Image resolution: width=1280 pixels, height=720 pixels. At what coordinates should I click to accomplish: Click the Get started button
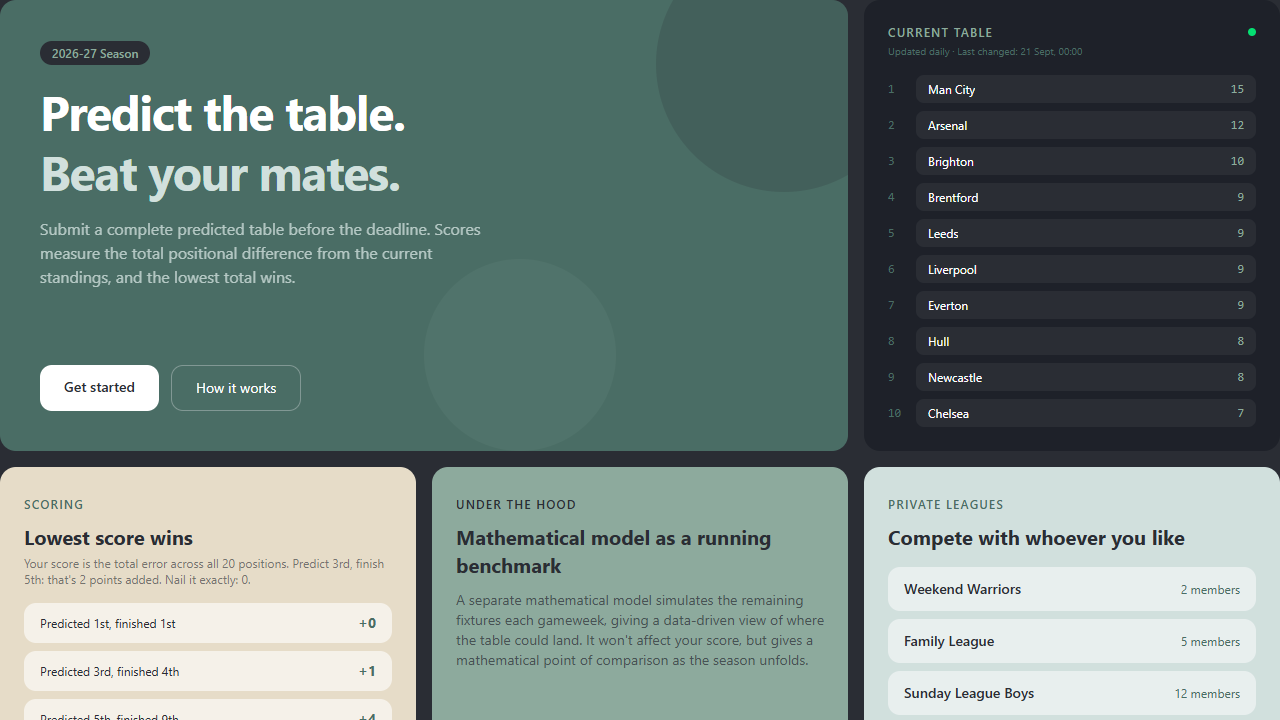tap(99, 388)
